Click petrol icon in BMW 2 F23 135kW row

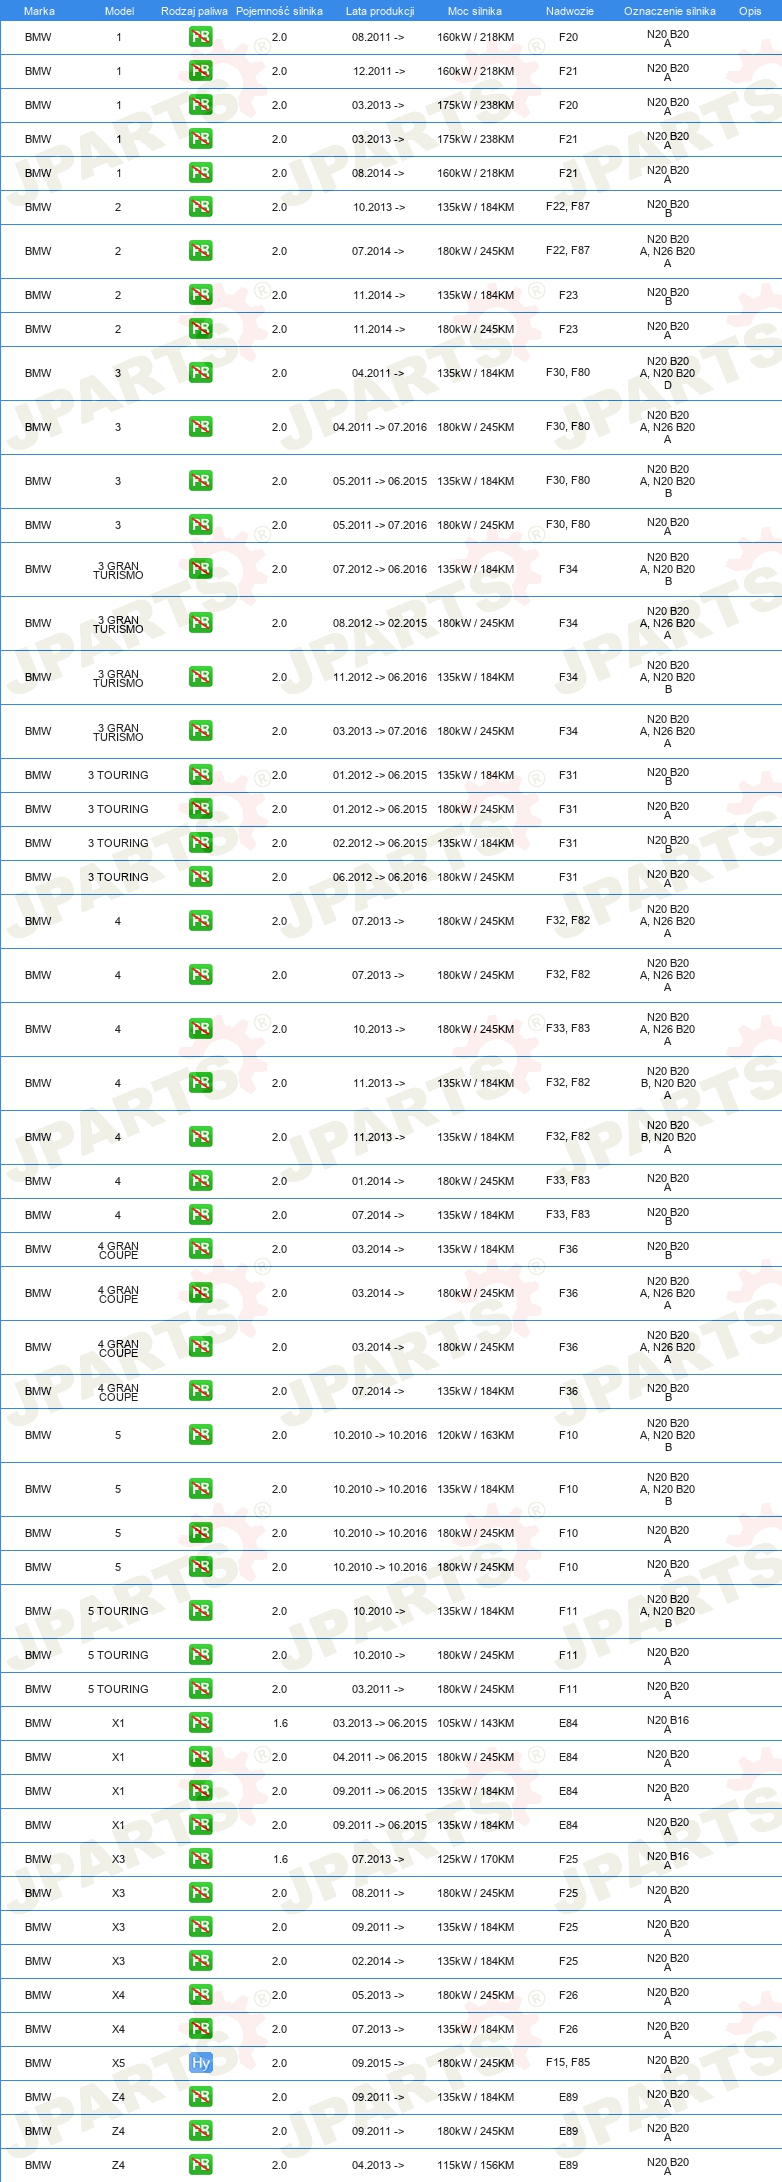(201, 295)
